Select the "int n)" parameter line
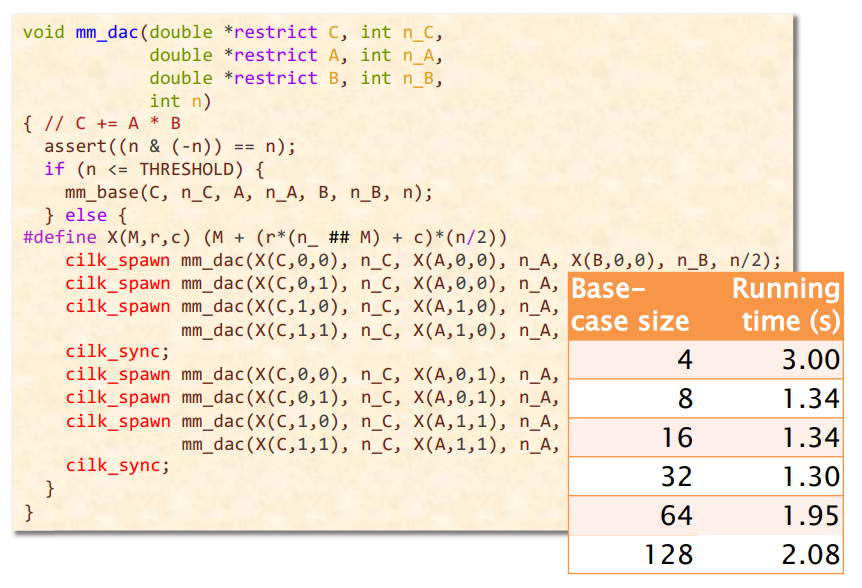The image size is (862, 588). point(180,101)
